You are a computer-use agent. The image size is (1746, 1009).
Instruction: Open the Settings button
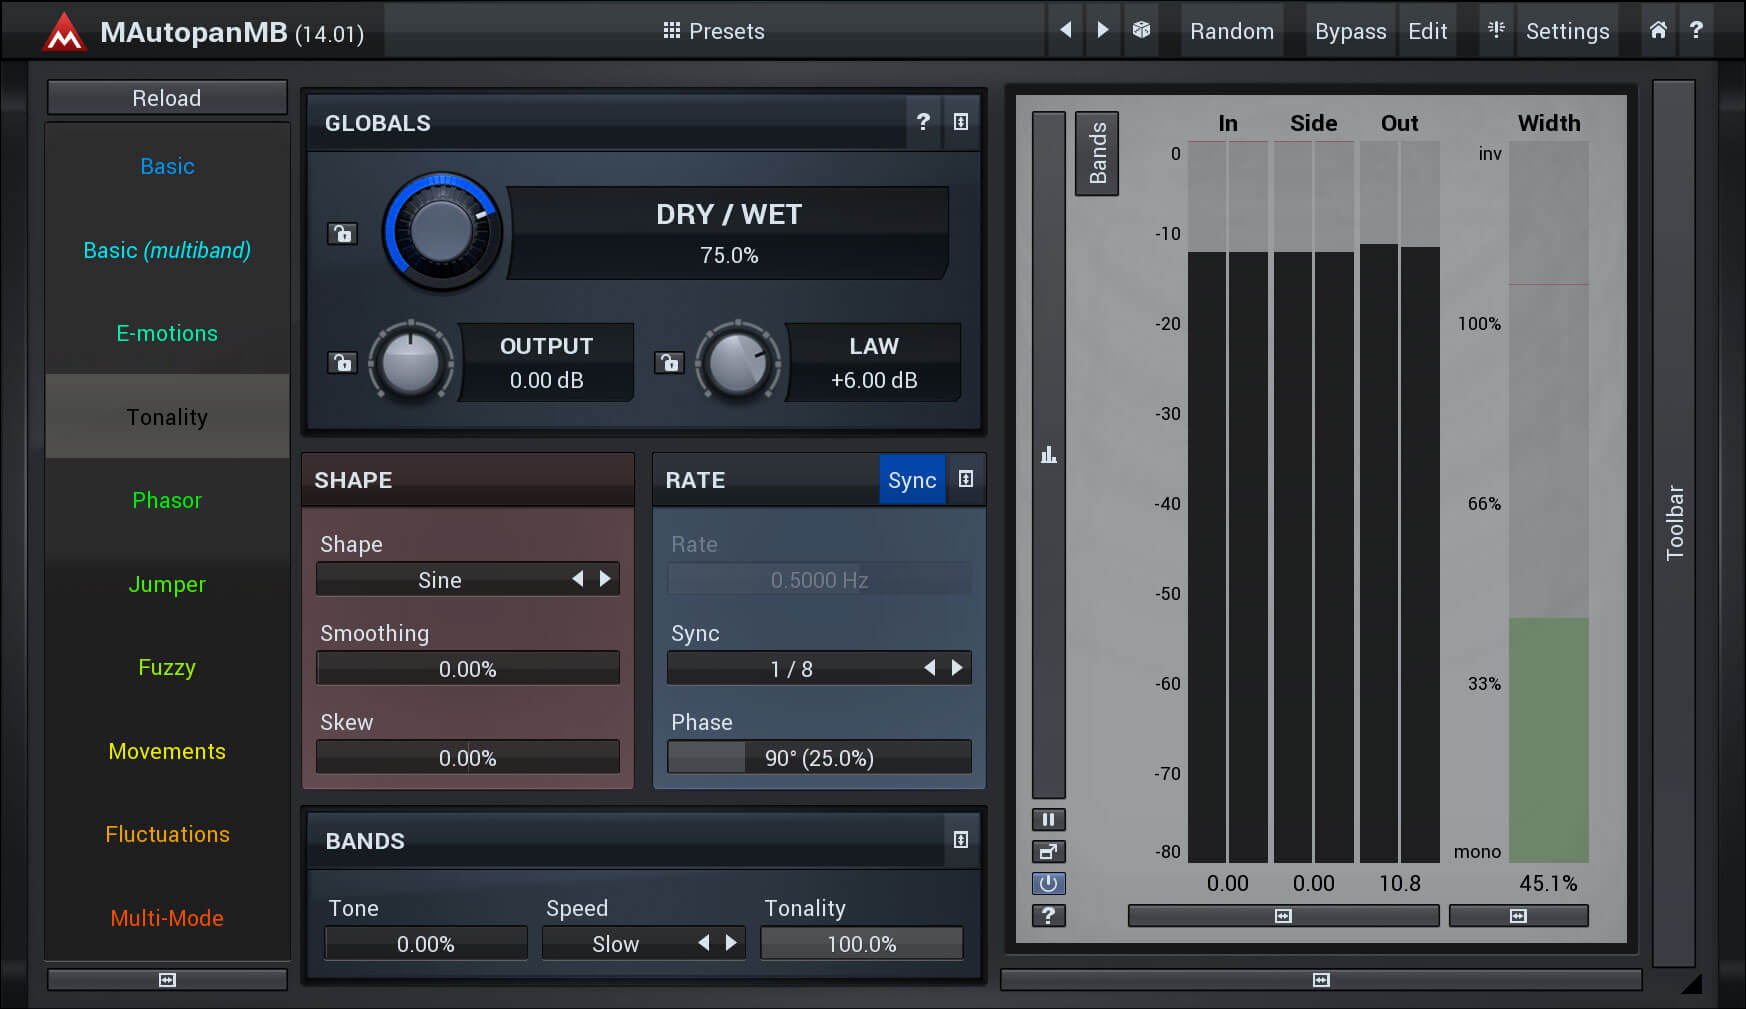1567,31
